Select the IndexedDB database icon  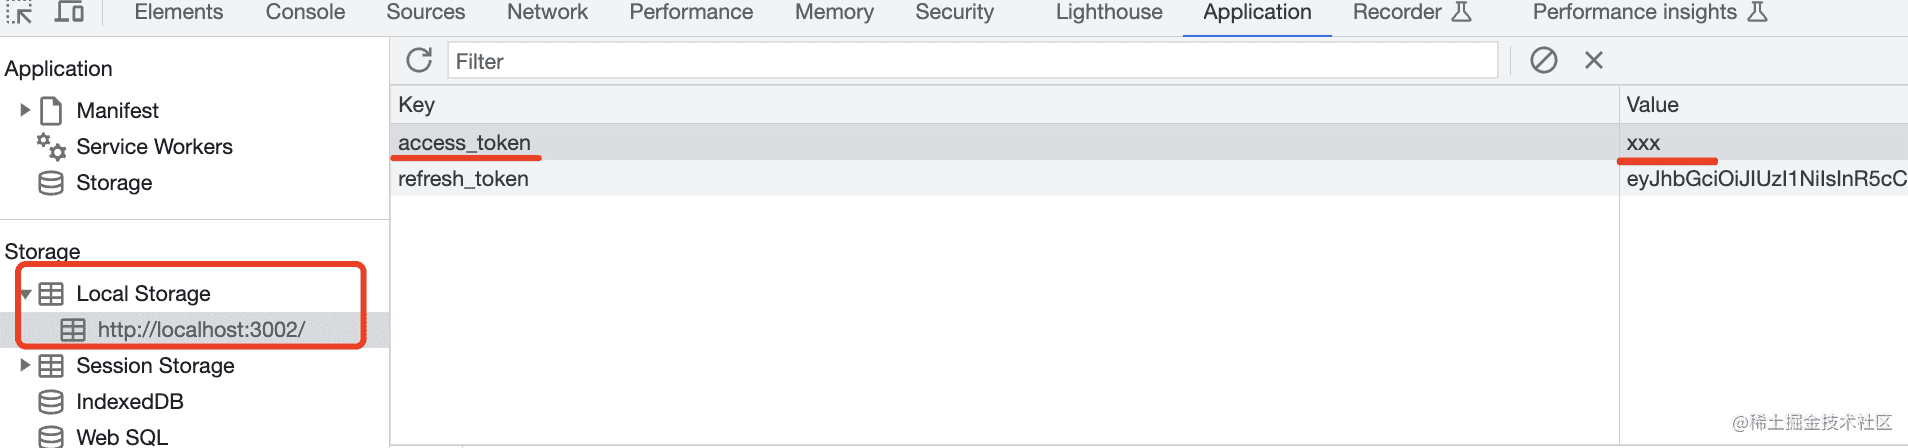(x=51, y=402)
